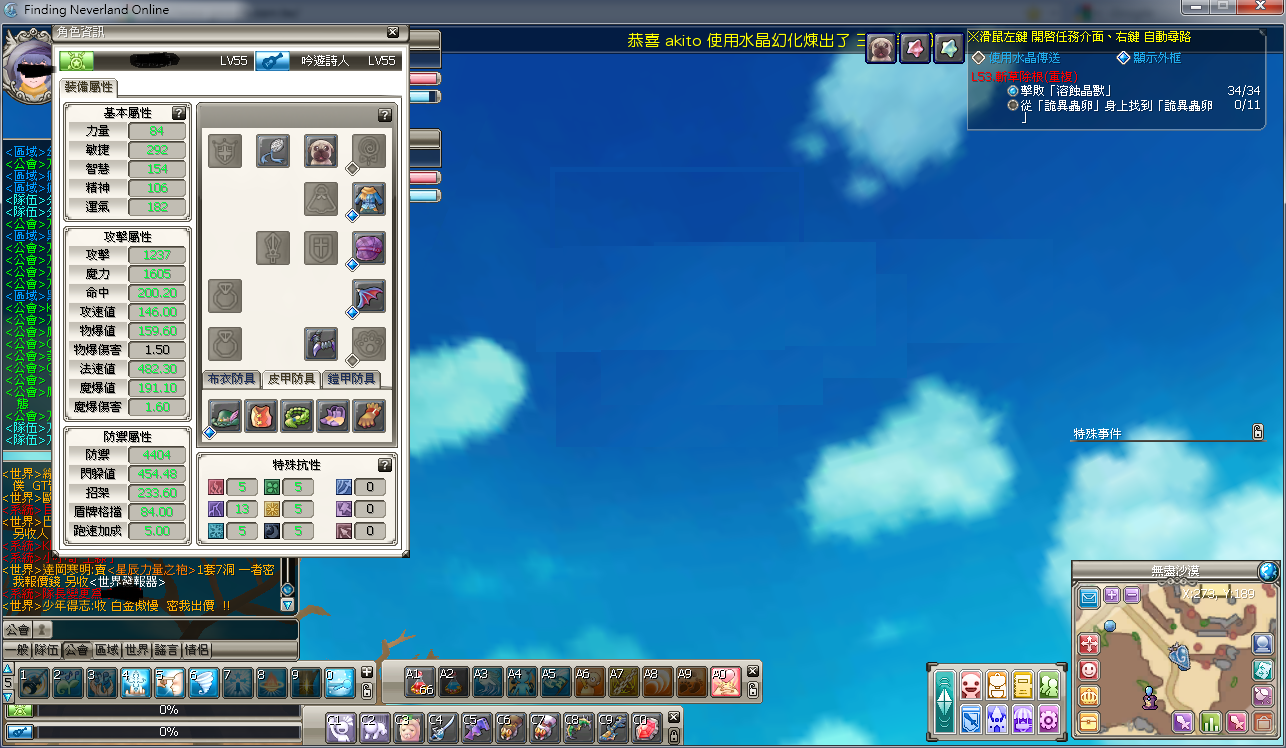Open help for 基本屬性 section
1286x748 pixels.
click(x=179, y=113)
